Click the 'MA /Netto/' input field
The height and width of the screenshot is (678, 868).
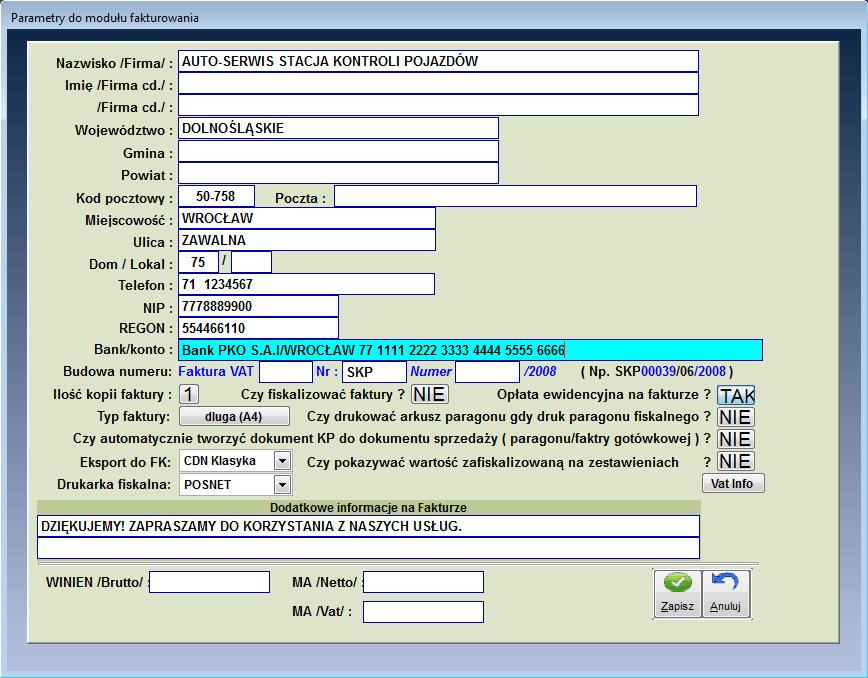click(423, 582)
